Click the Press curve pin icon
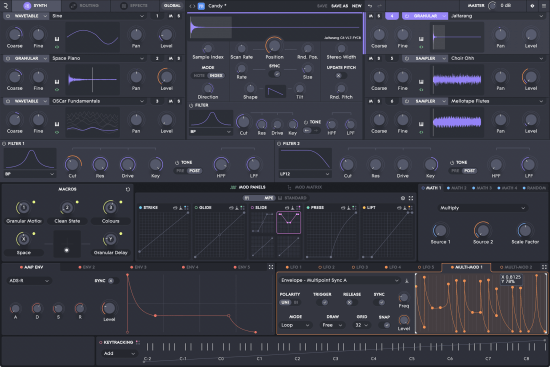 coord(349,208)
